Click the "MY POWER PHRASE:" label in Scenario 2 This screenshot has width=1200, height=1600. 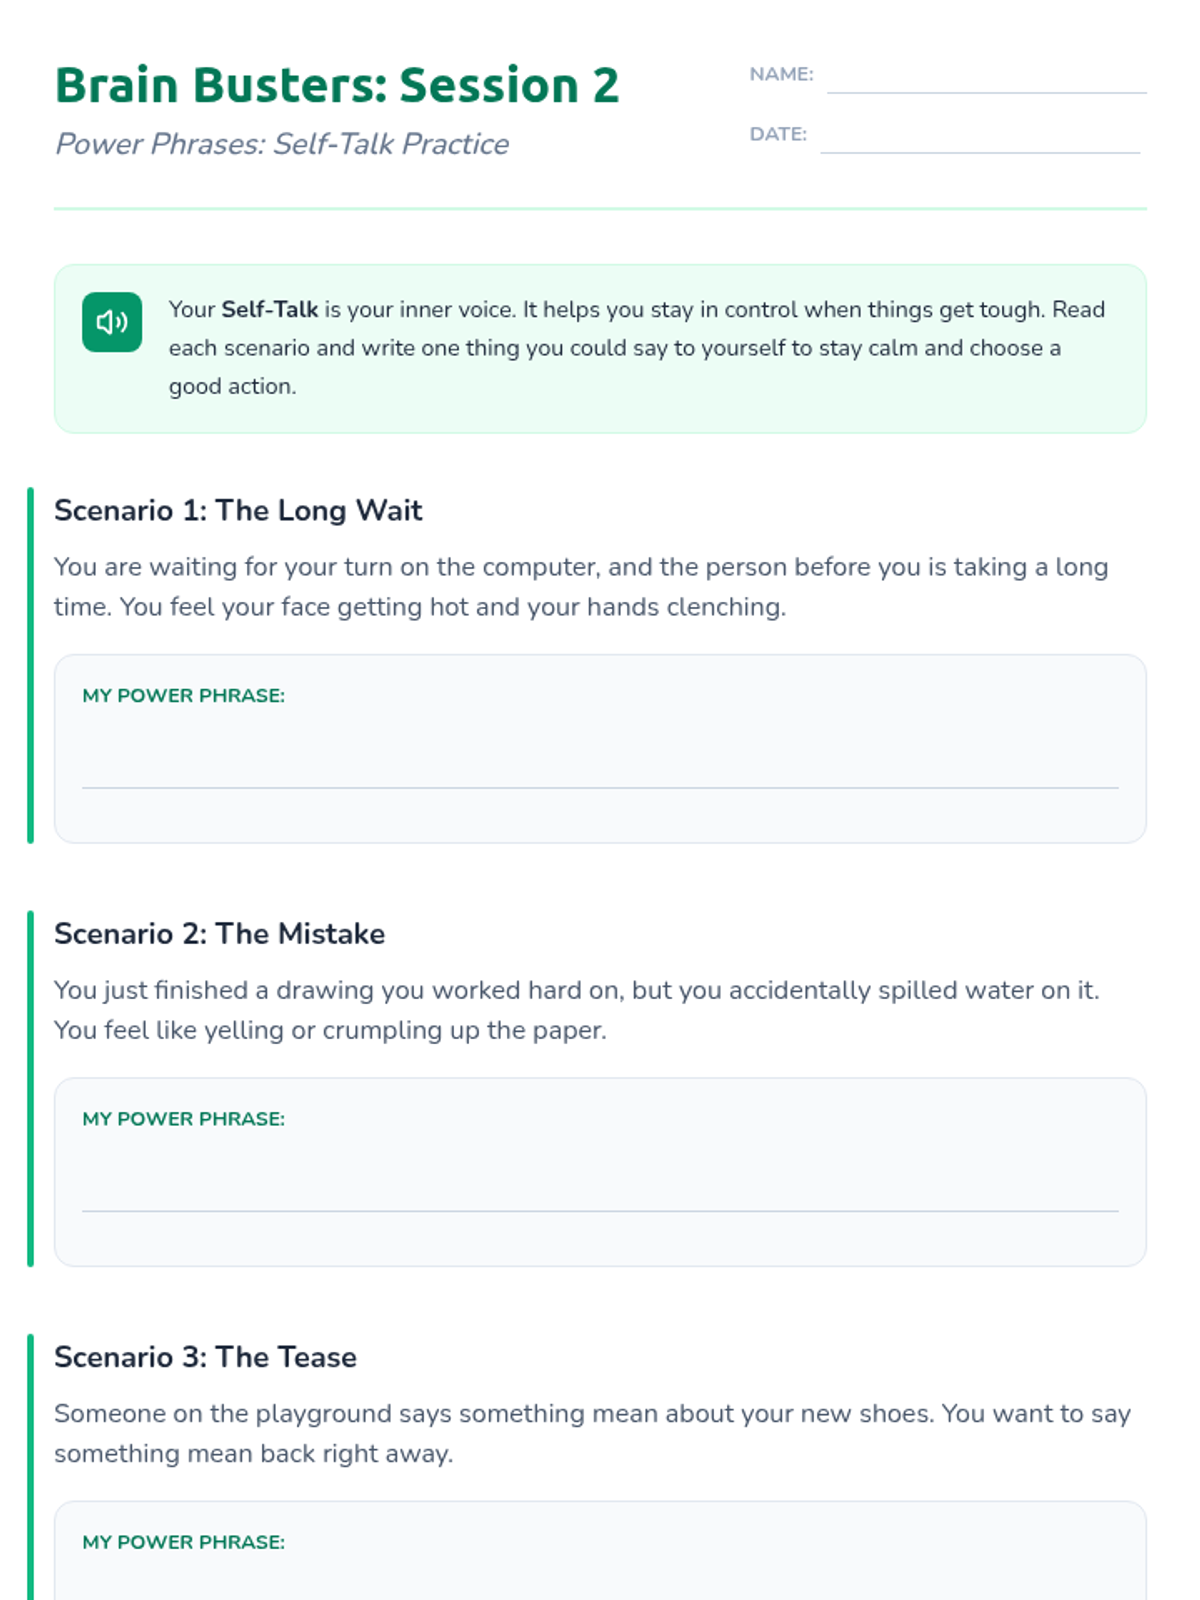tap(183, 1119)
